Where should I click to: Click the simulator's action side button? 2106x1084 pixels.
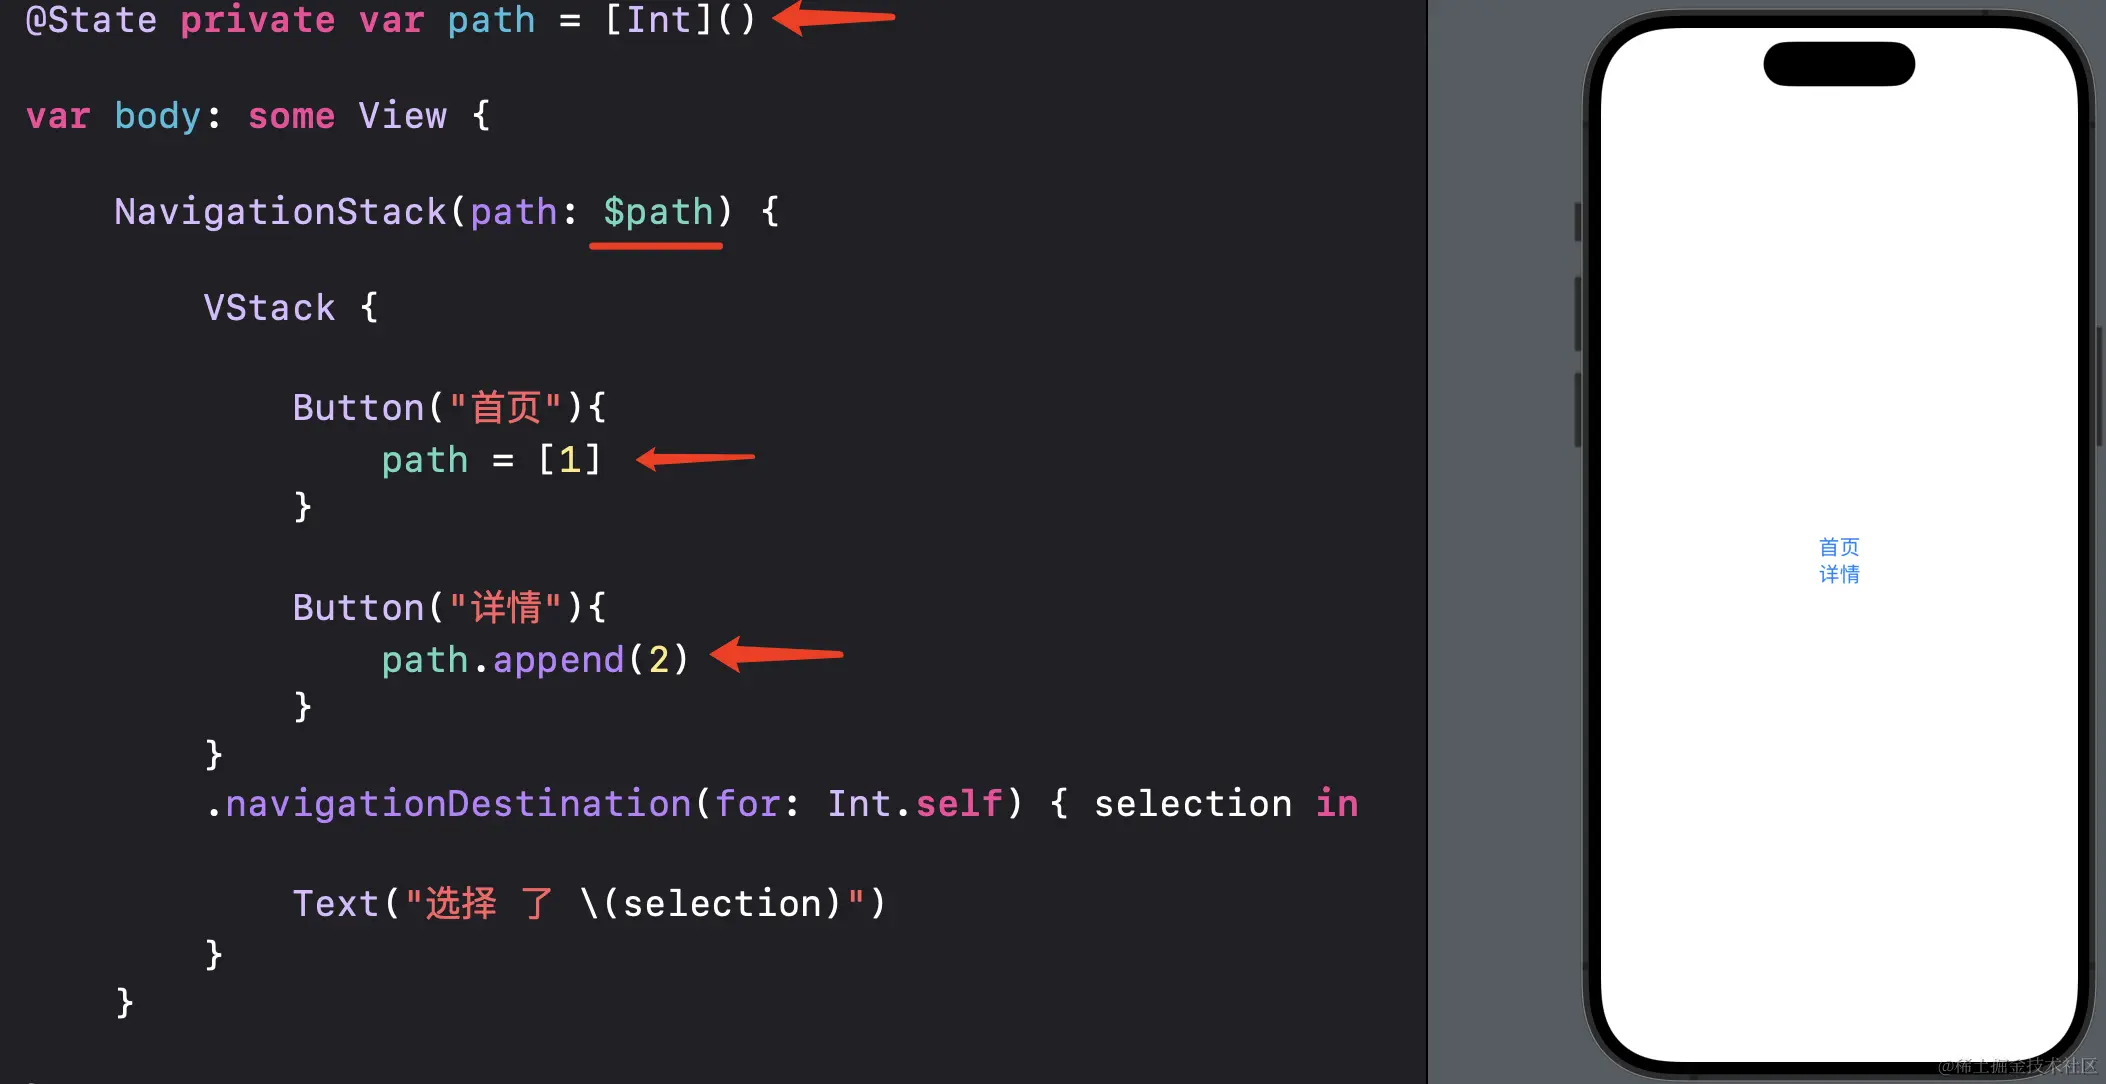pyautogui.click(x=1578, y=222)
